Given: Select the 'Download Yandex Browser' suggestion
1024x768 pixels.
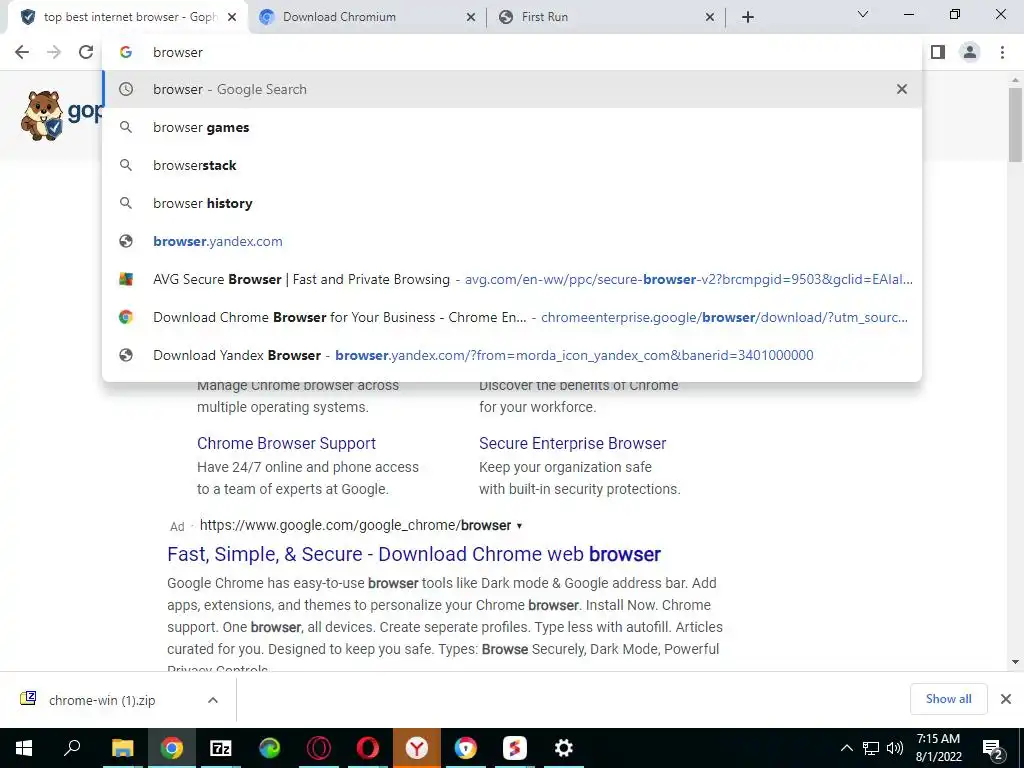Looking at the screenshot, I should [x=512, y=355].
